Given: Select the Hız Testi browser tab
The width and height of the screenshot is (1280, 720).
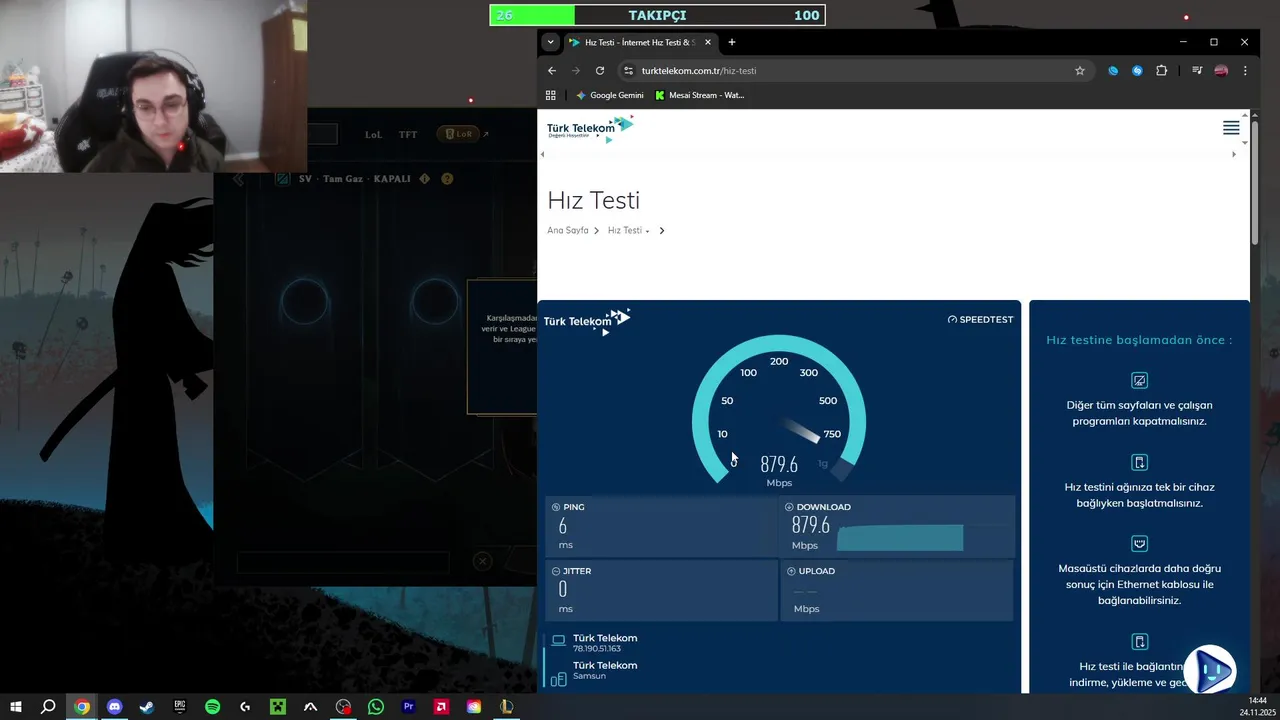Looking at the screenshot, I should pyautogui.click(x=640, y=42).
